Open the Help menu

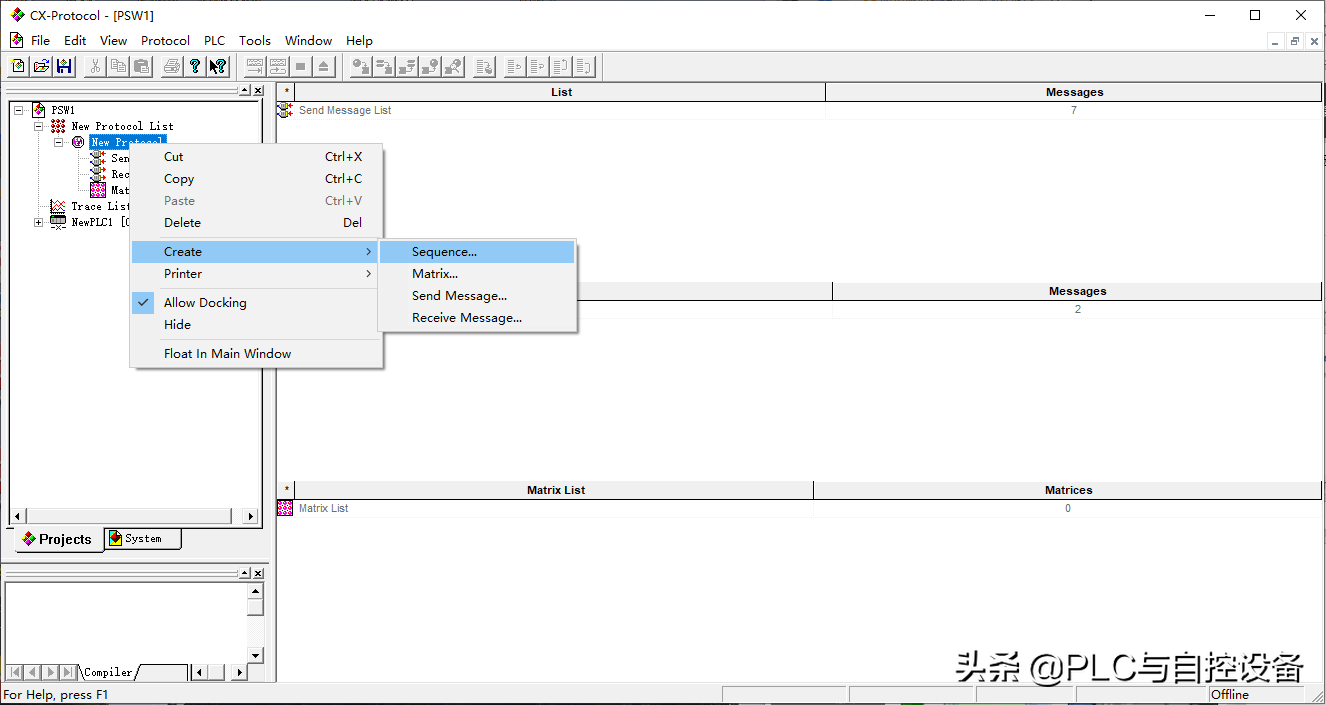point(359,41)
